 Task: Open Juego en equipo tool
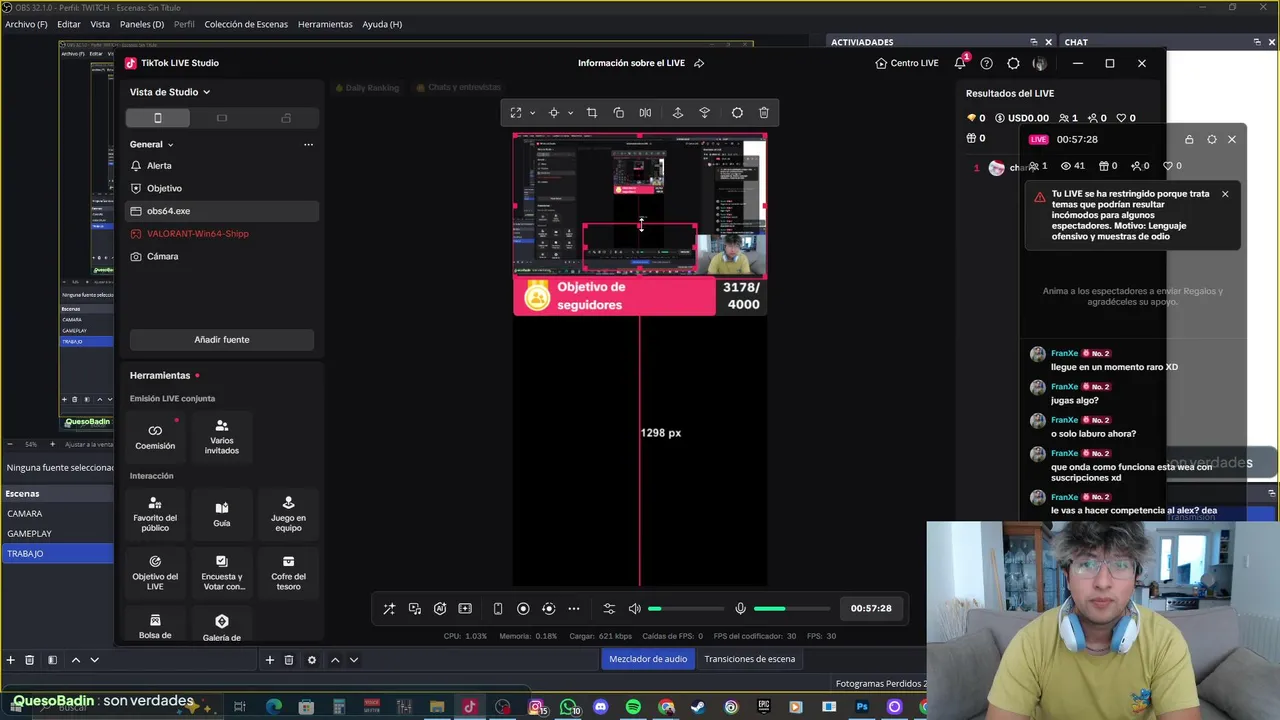click(288, 514)
